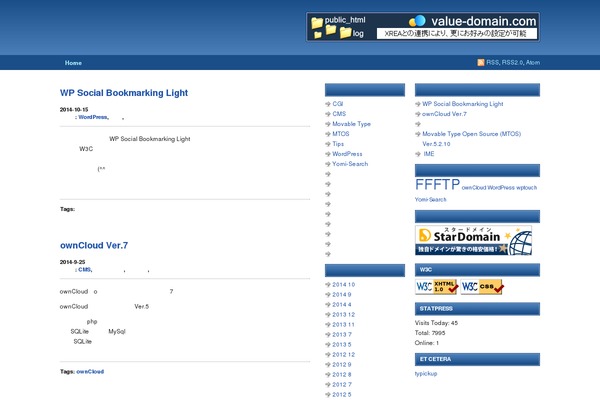Image resolution: width=600 pixels, height=400 pixels.
Task: Open the 2012 8 archive
Action: (342, 374)
